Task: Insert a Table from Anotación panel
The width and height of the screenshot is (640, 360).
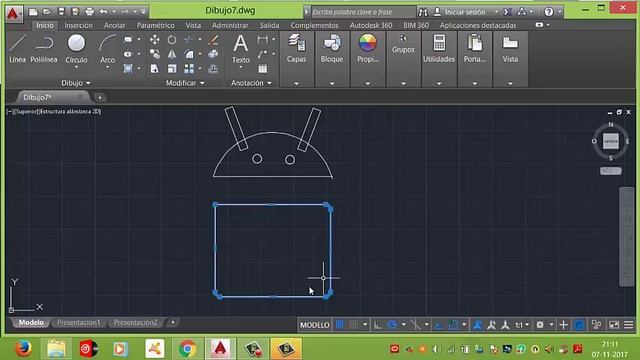Action: tap(262, 69)
